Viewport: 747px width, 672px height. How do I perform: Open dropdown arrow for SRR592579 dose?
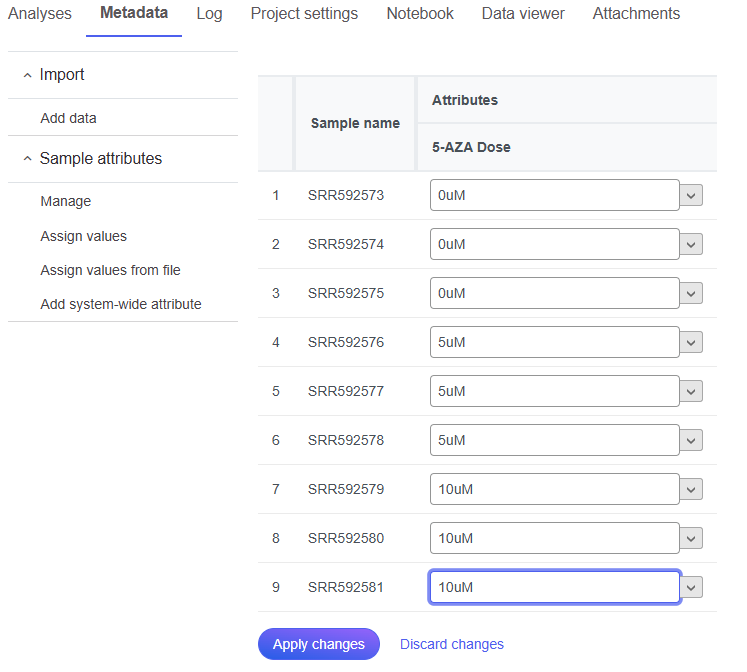click(x=691, y=490)
